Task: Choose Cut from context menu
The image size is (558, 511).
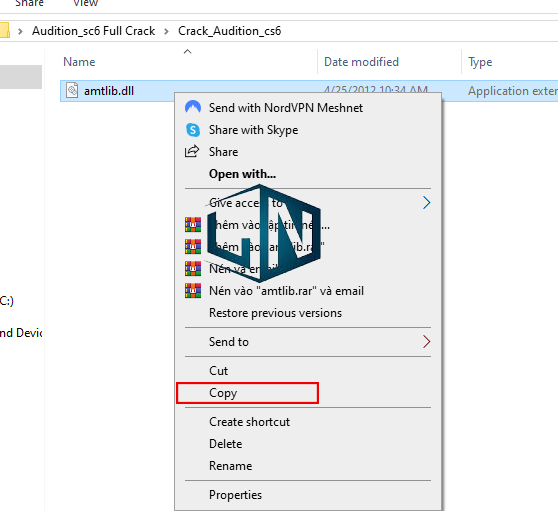Action: 308,371
